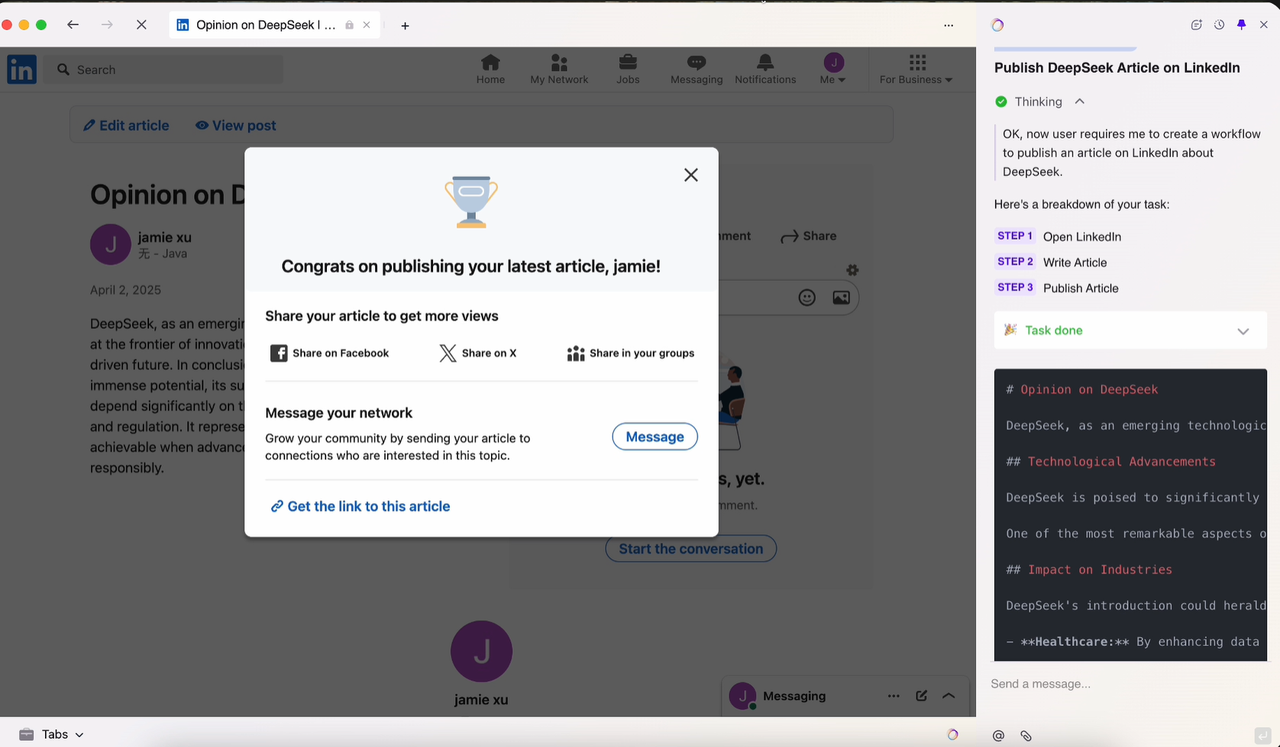1280x747 pixels.
Task: Click the Messaging overlay title
Action: [794, 696]
